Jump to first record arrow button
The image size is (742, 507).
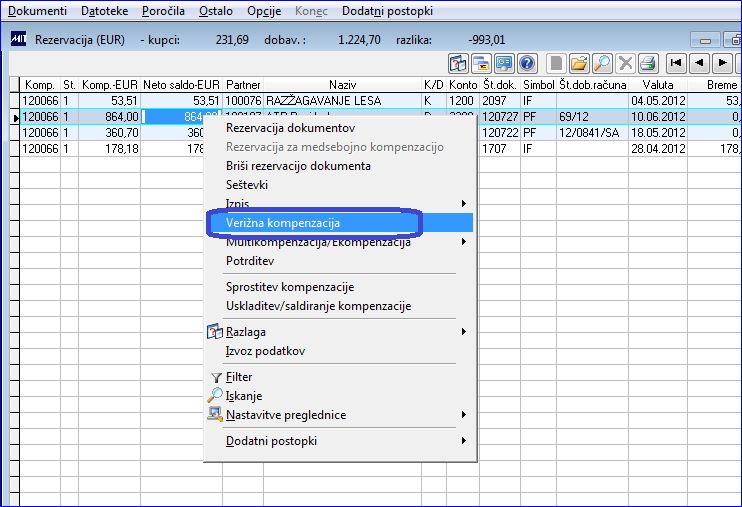pyautogui.click(x=676, y=63)
